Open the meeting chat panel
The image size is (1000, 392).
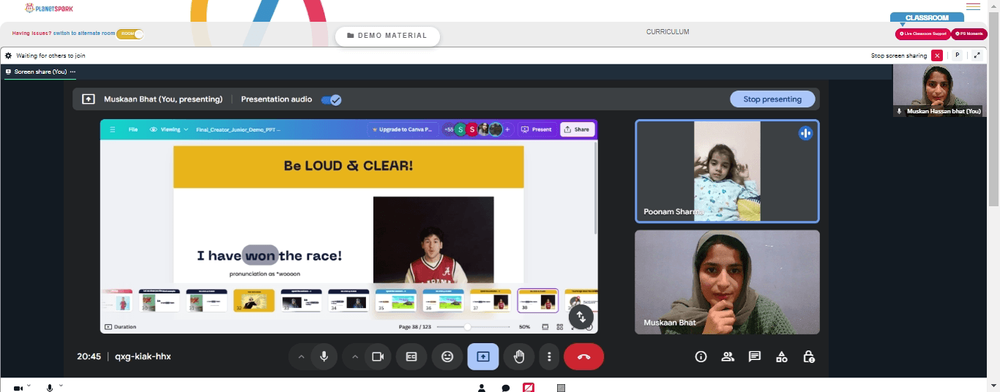(754, 356)
